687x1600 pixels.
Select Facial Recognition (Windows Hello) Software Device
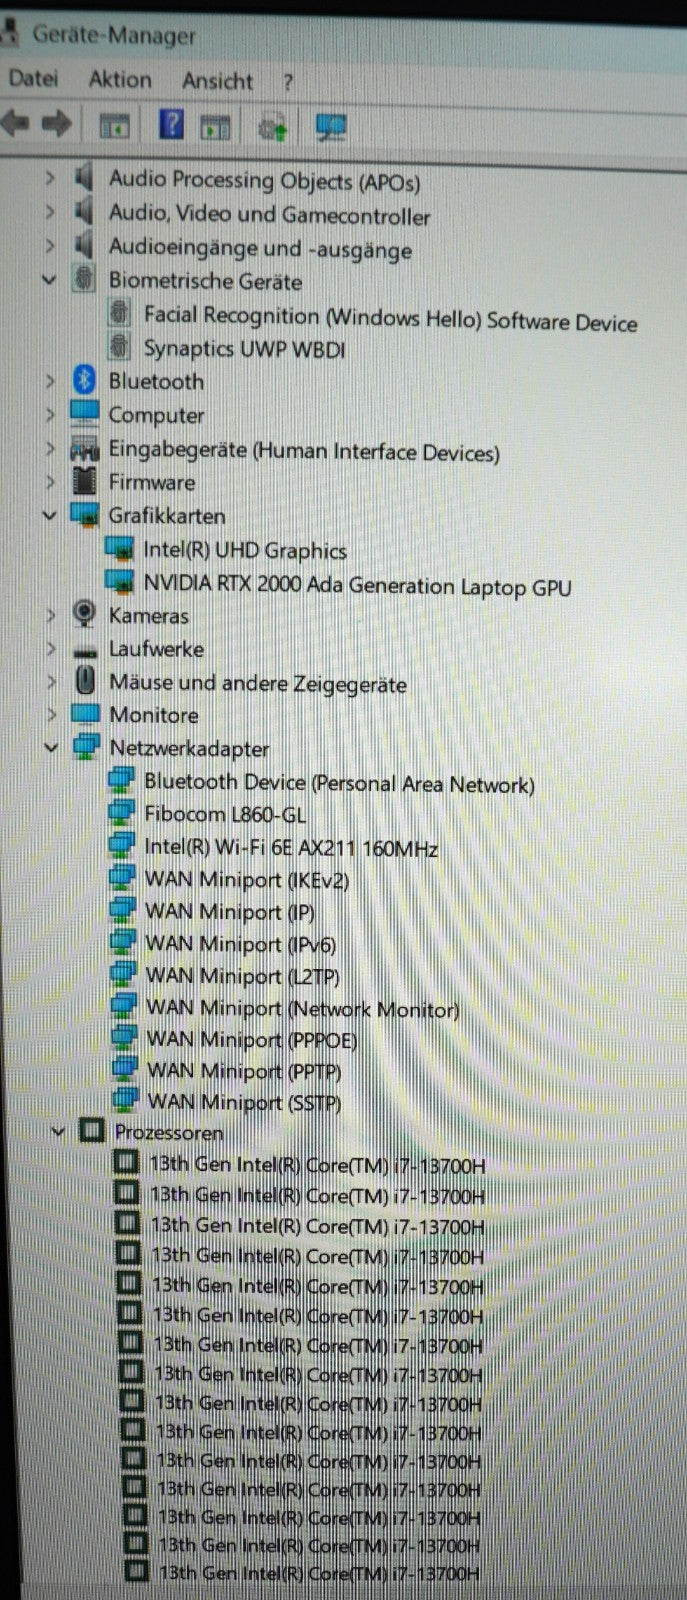pyautogui.click(x=390, y=318)
